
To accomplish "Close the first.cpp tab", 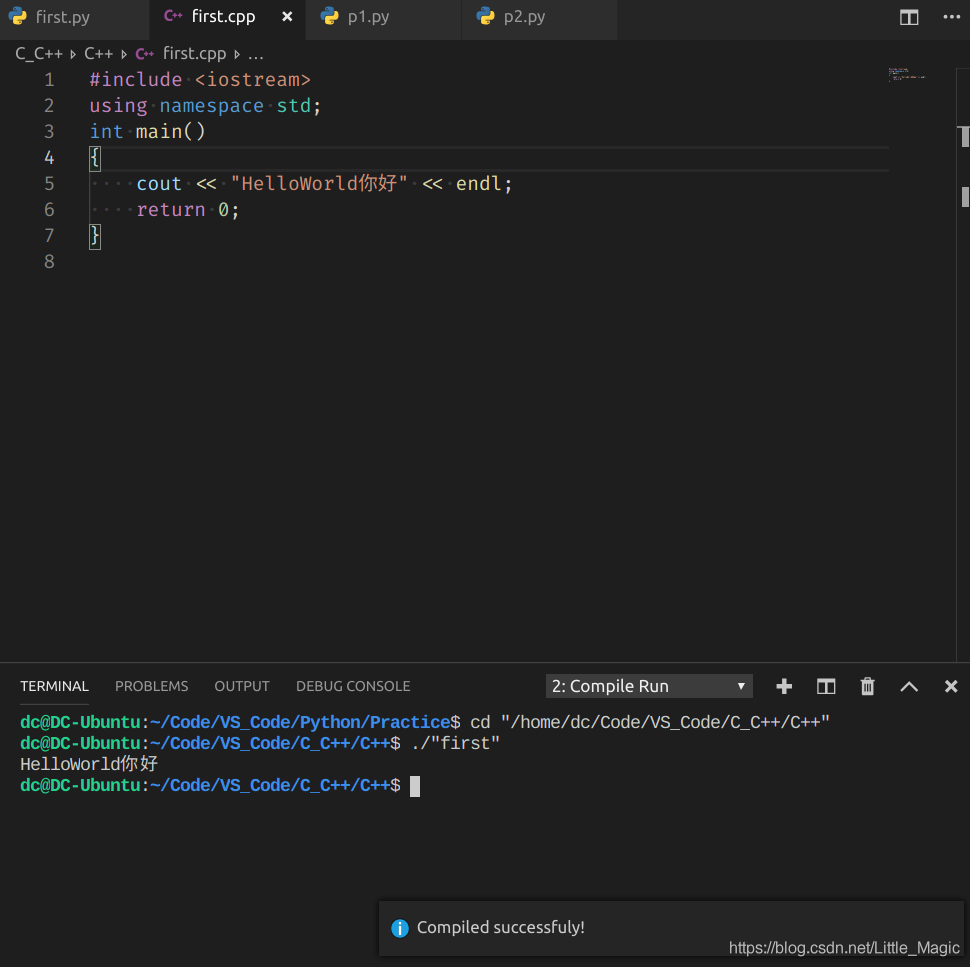I will [x=288, y=17].
